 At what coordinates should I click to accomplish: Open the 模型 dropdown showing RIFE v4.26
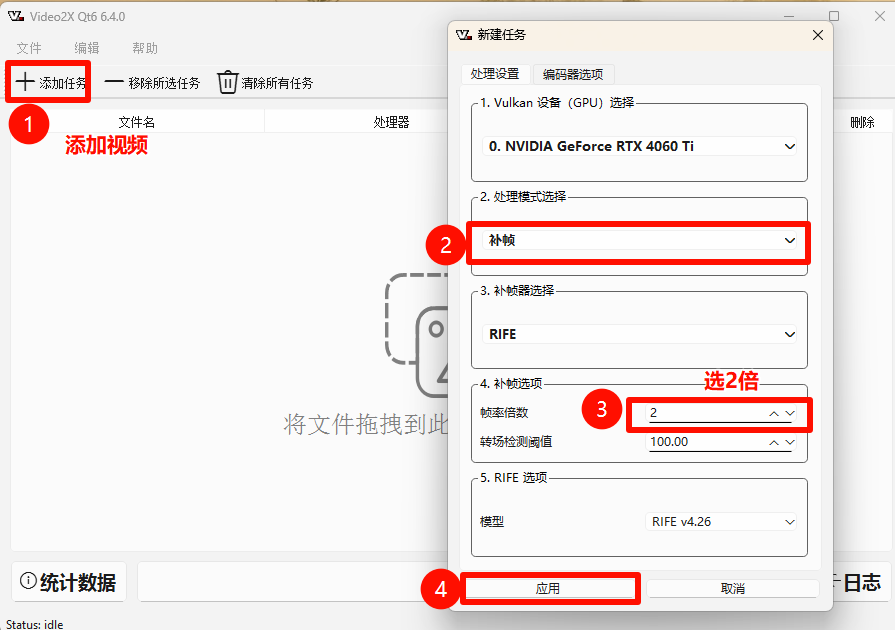click(x=721, y=522)
